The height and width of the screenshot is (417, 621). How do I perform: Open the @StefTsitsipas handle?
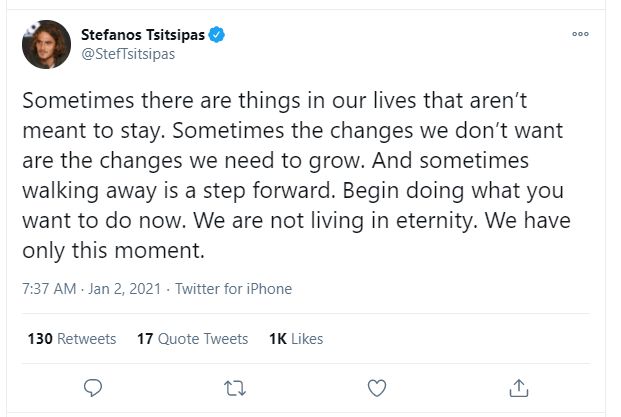(126, 54)
